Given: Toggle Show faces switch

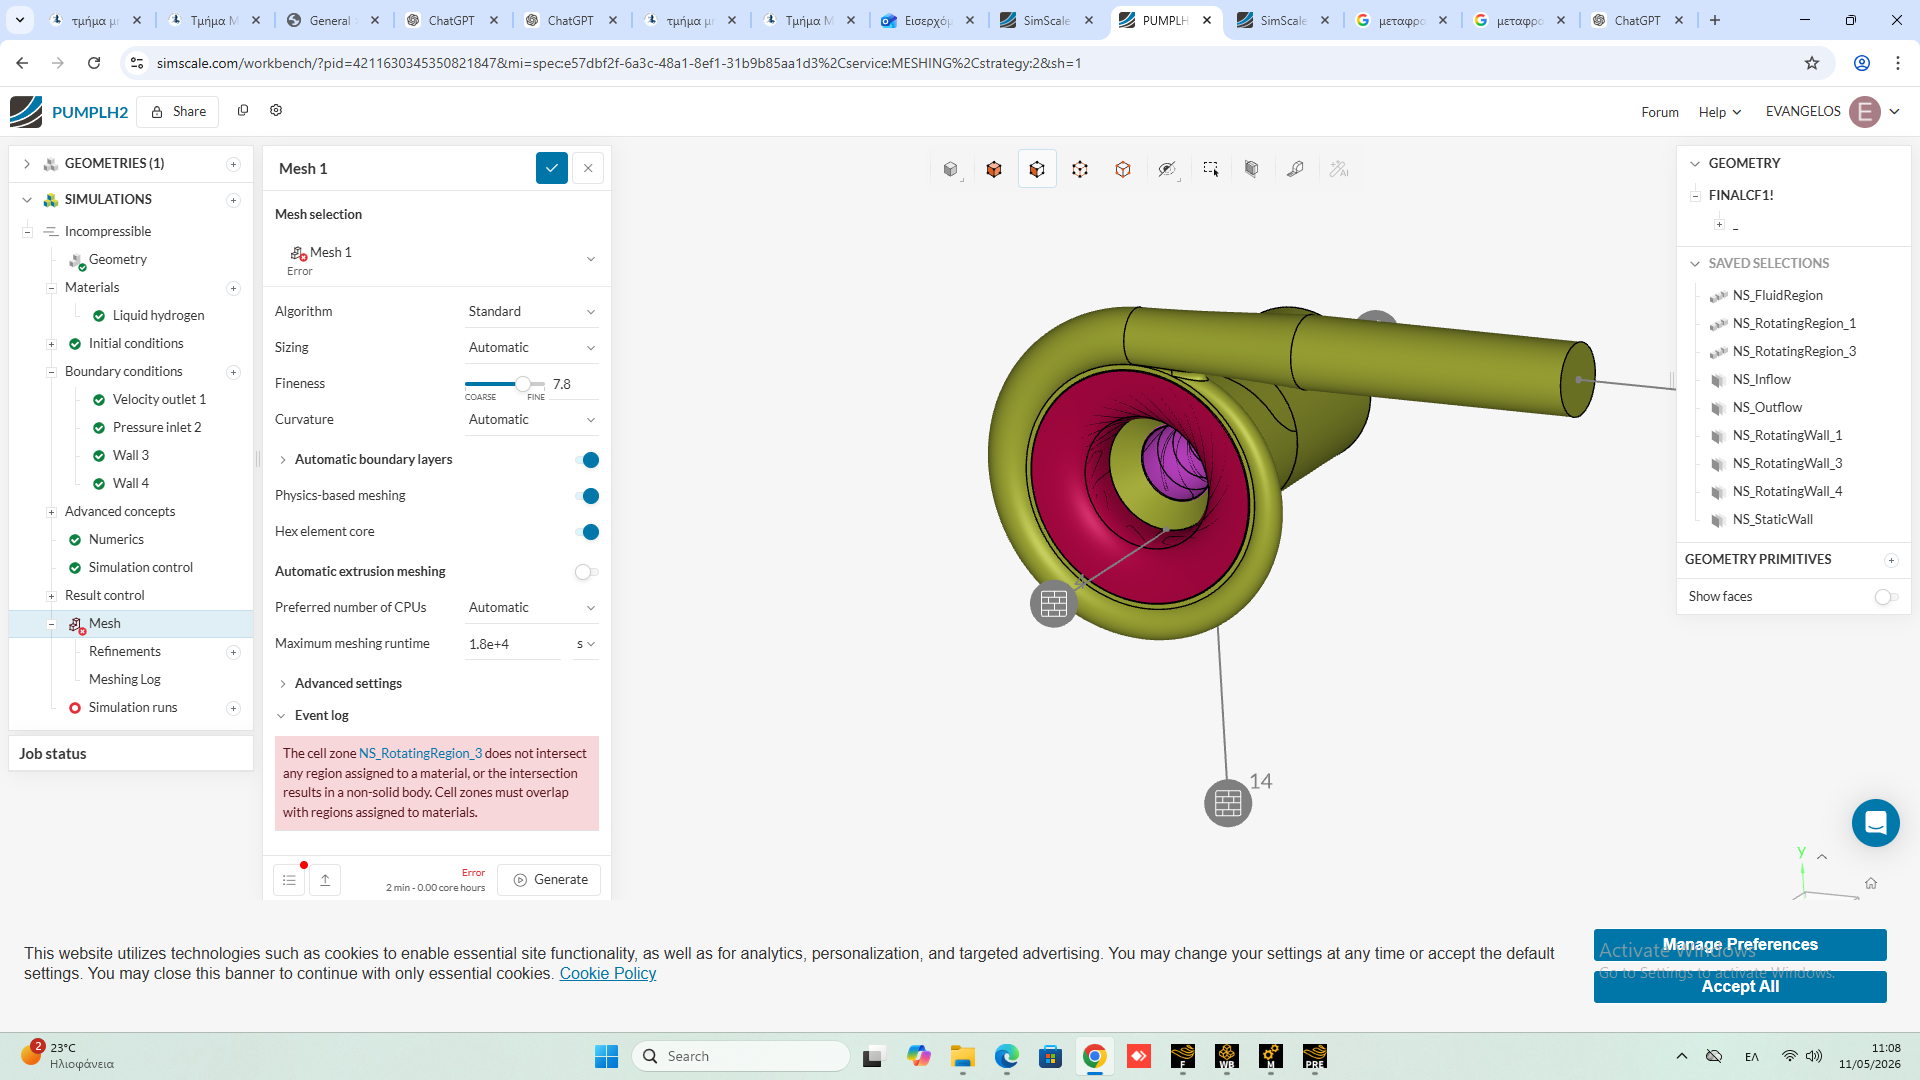Looking at the screenshot, I should [x=1886, y=597].
